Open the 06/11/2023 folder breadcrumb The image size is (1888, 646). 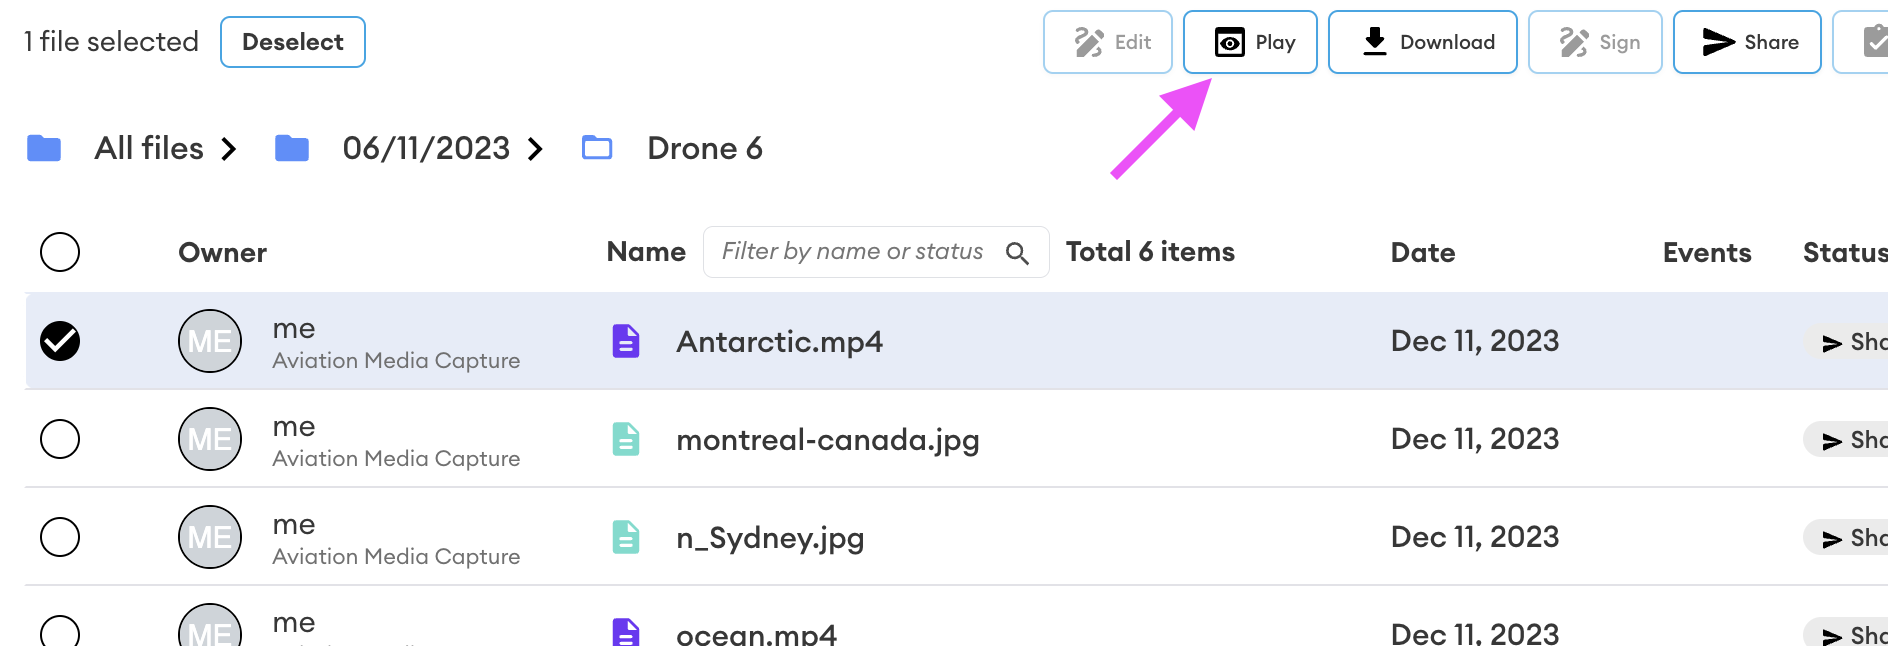tap(426, 148)
